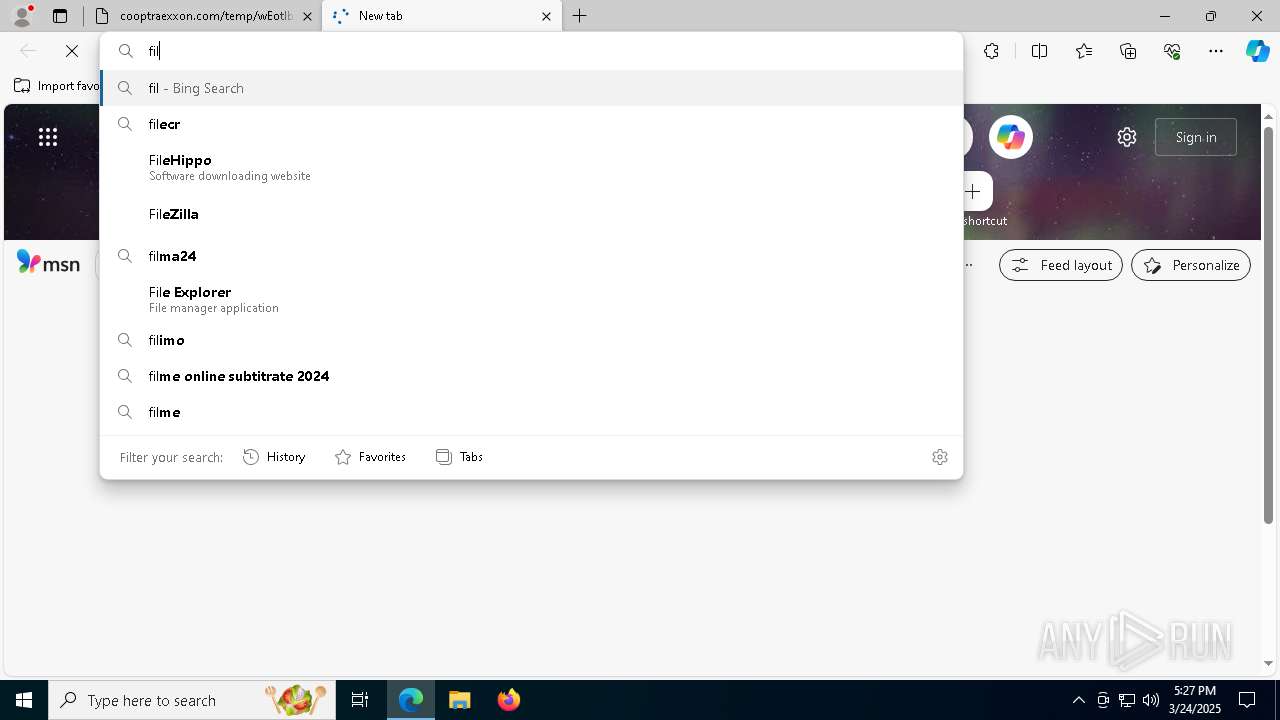Filter search by Favorites

[x=370, y=457]
